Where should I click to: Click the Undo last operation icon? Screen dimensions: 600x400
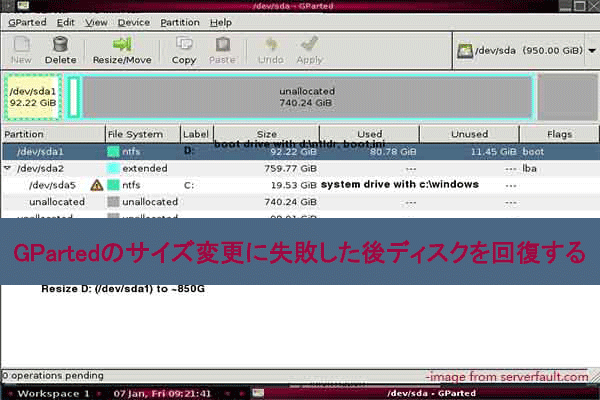pos(271,44)
